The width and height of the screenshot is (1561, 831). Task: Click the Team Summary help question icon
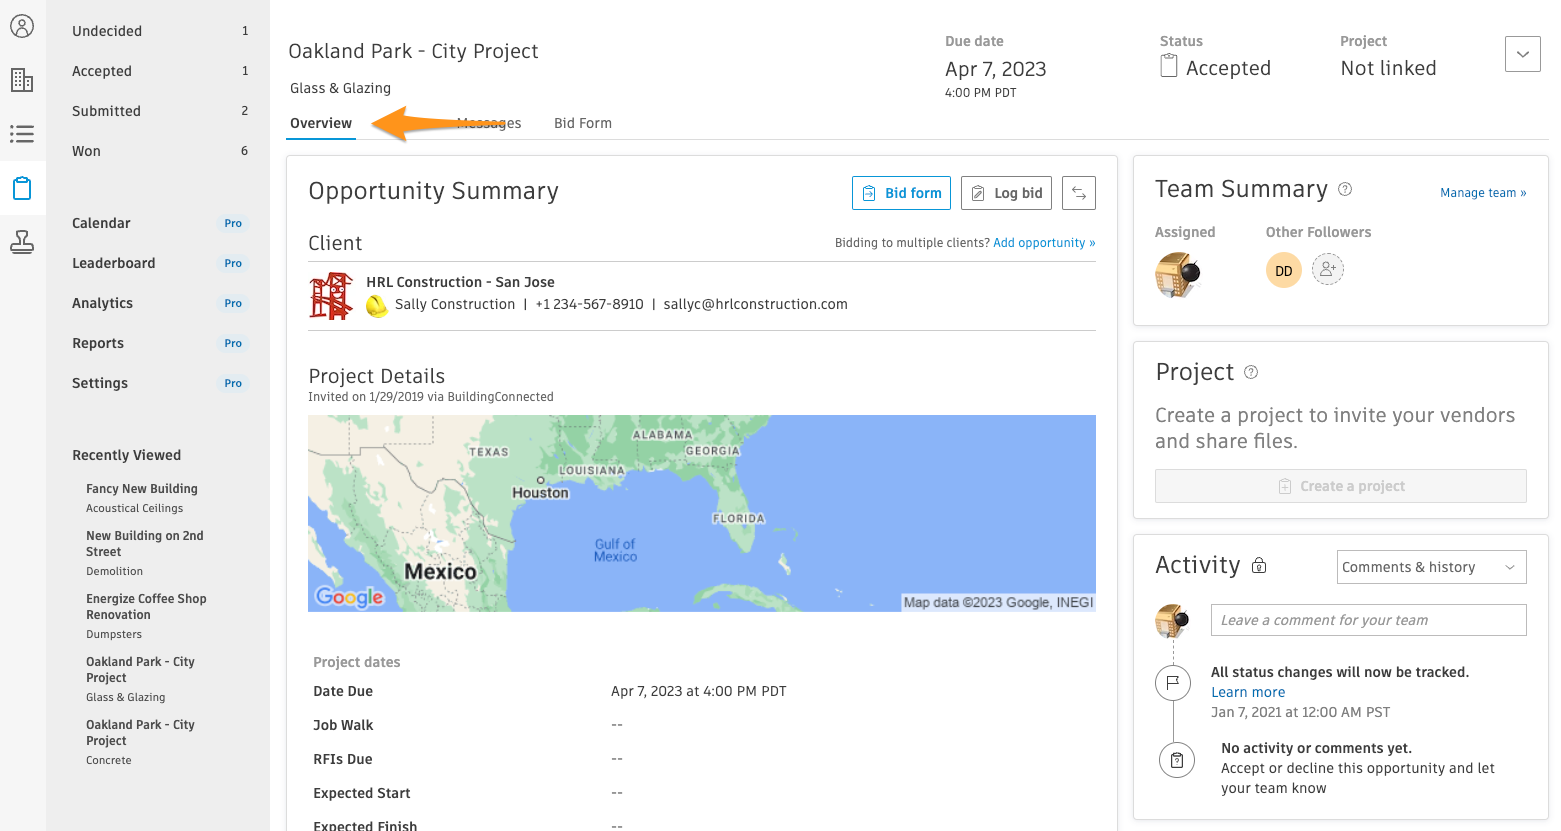click(1345, 189)
